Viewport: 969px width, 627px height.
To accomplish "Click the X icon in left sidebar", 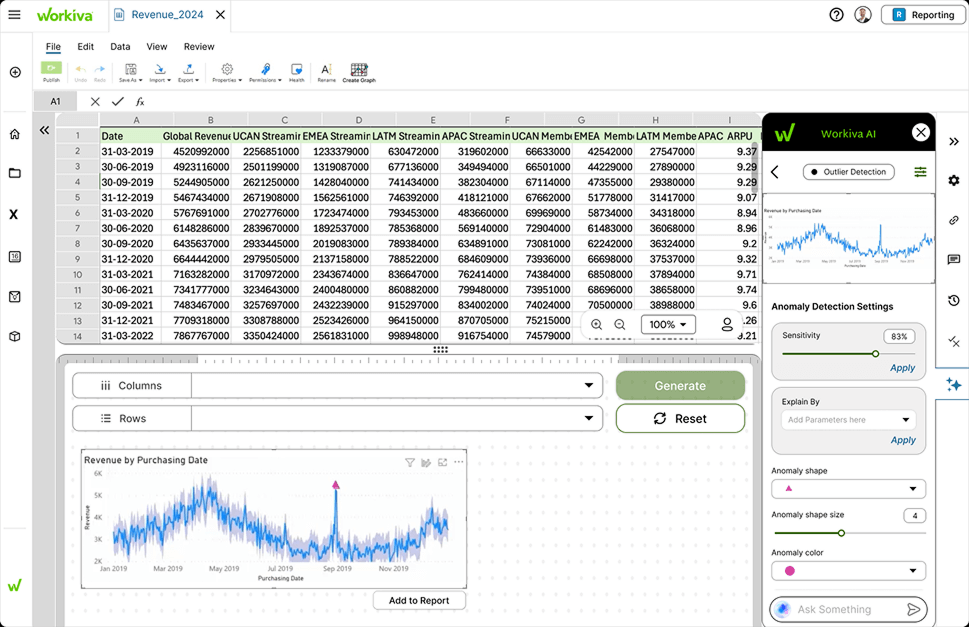I will (x=14, y=214).
